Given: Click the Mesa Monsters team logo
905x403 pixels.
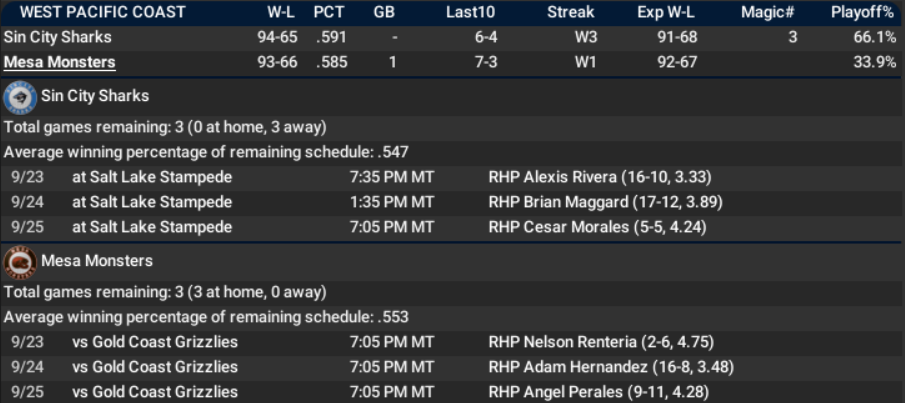Looking at the screenshot, I should pyautogui.click(x=19, y=261).
